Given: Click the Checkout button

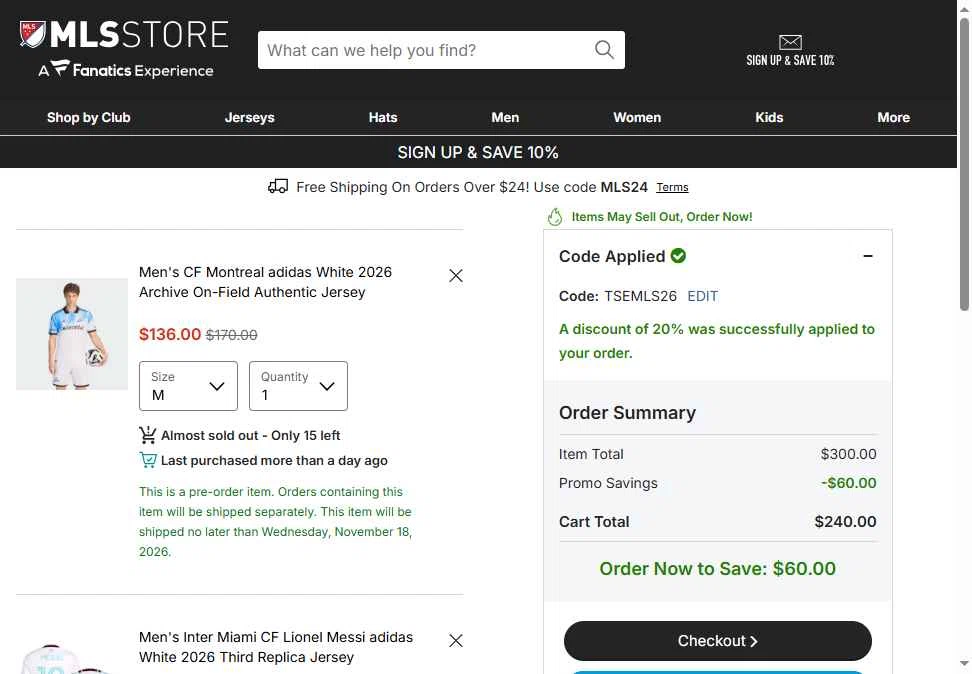Looking at the screenshot, I should coord(718,641).
